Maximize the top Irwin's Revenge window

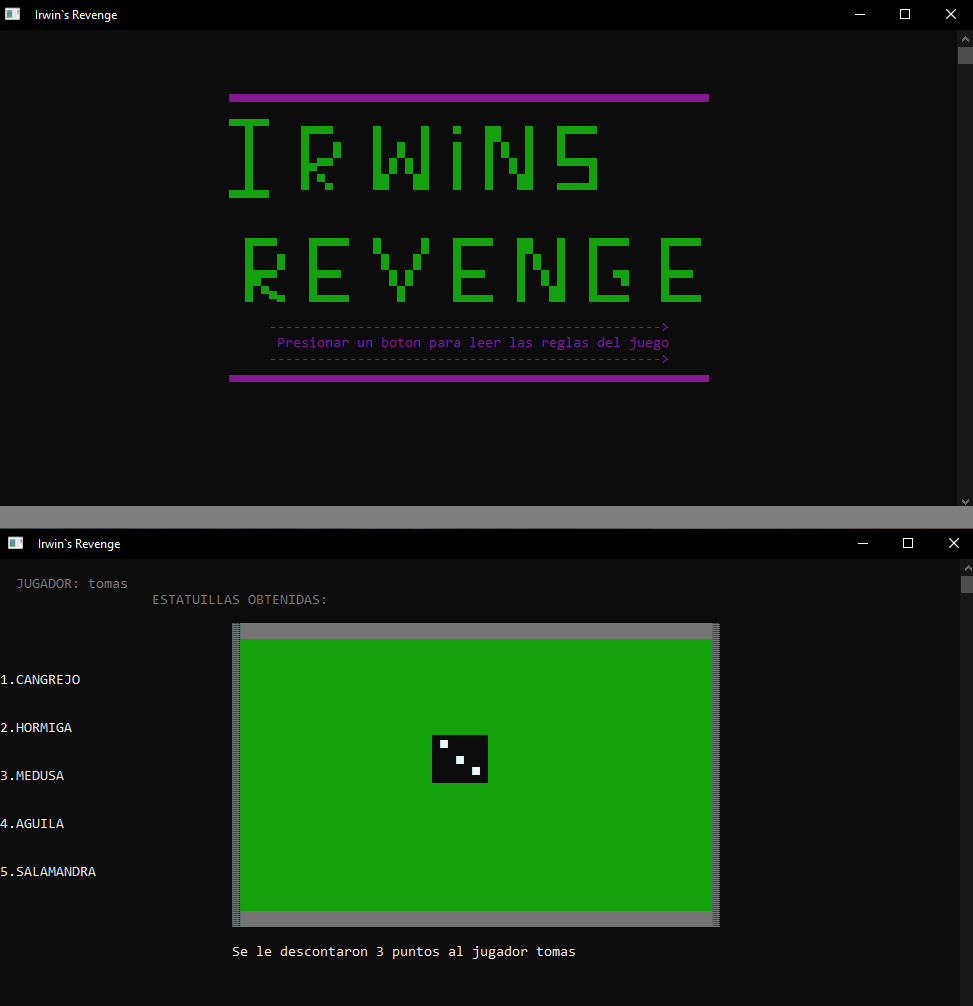click(x=905, y=14)
